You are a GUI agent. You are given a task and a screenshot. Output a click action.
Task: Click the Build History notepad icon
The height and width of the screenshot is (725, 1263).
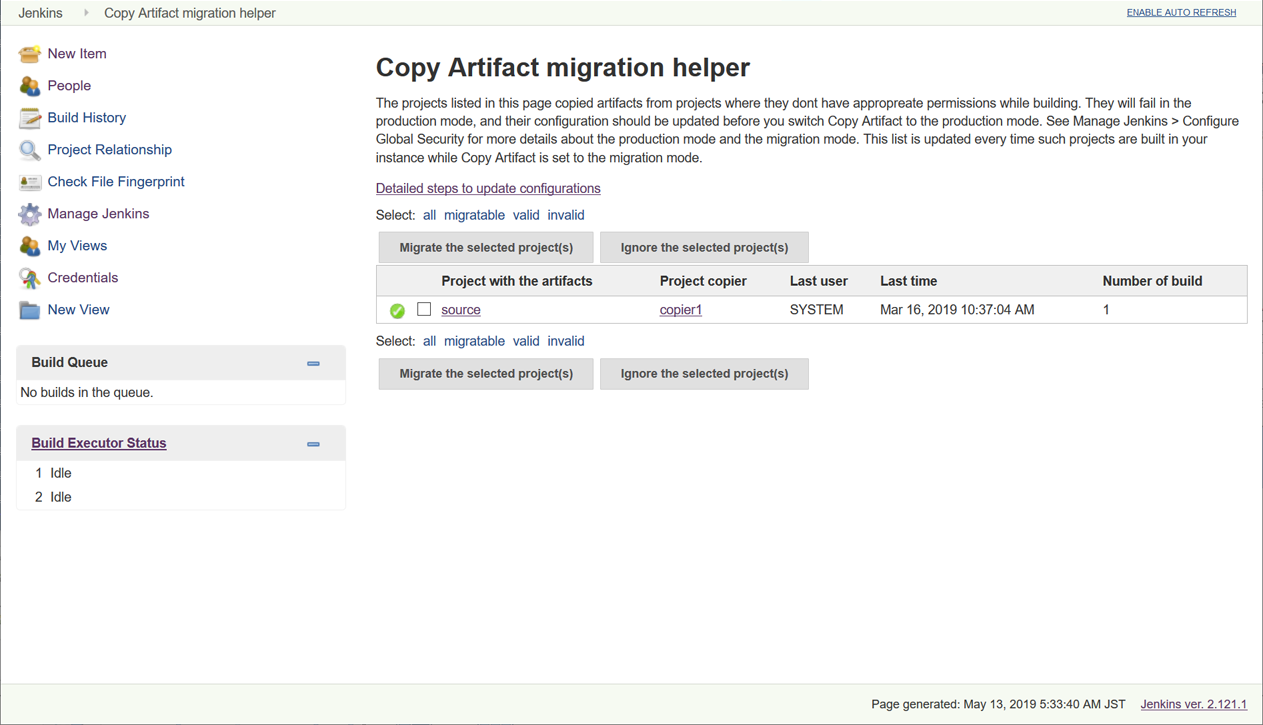click(29, 118)
